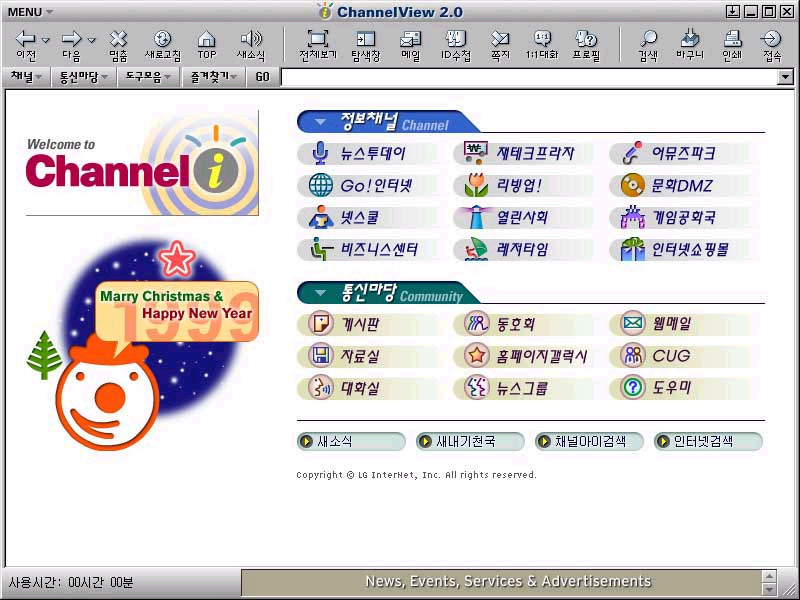The height and width of the screenshot is (600, 800).
Task: Open the 넷스쿨 link
Action: [x=360, y=218]
